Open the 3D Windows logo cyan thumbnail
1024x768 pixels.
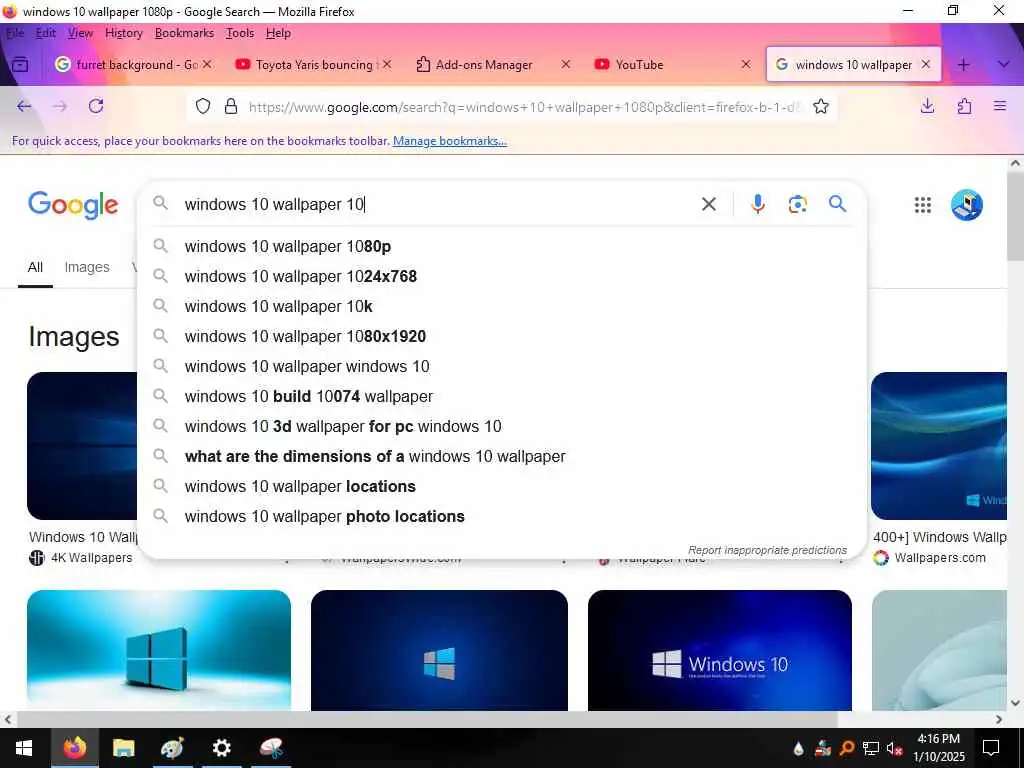coord(159,650)
